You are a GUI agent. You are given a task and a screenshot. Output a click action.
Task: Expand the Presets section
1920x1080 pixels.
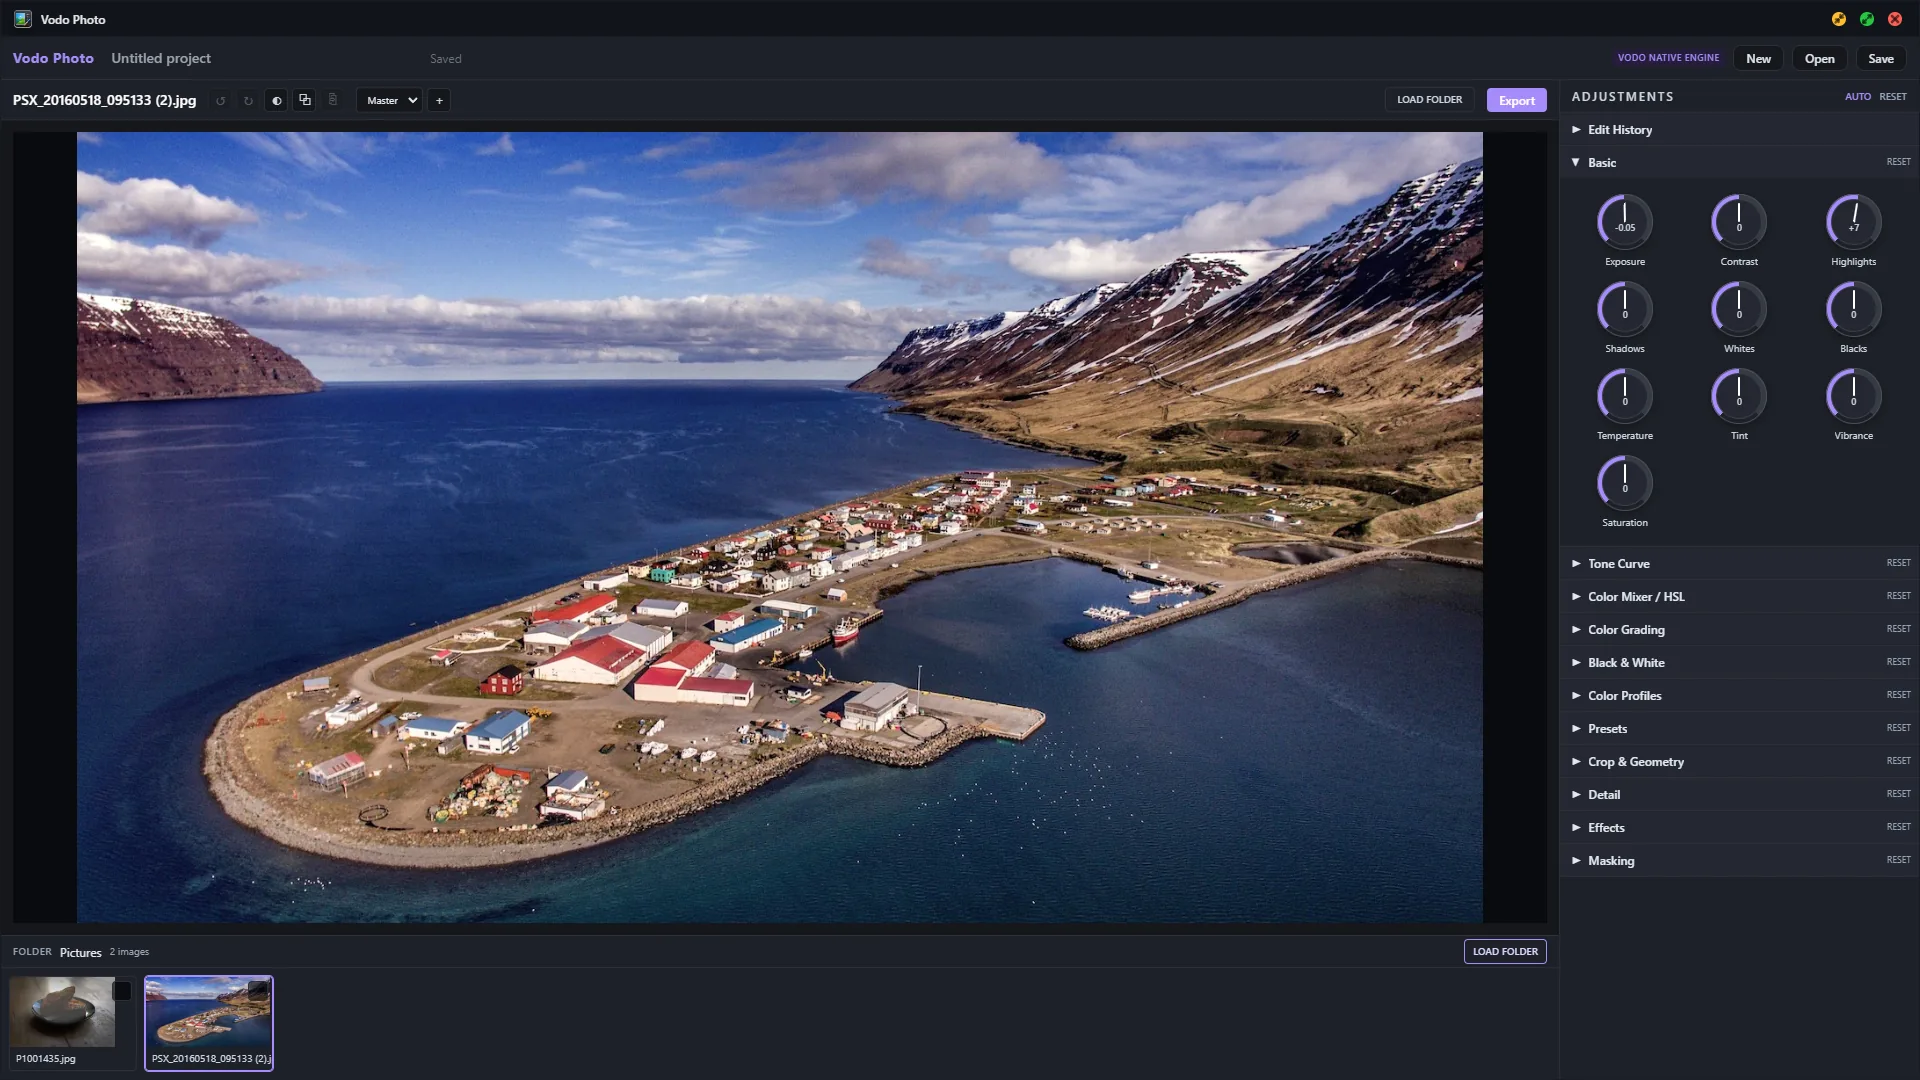pos(1740,729)
